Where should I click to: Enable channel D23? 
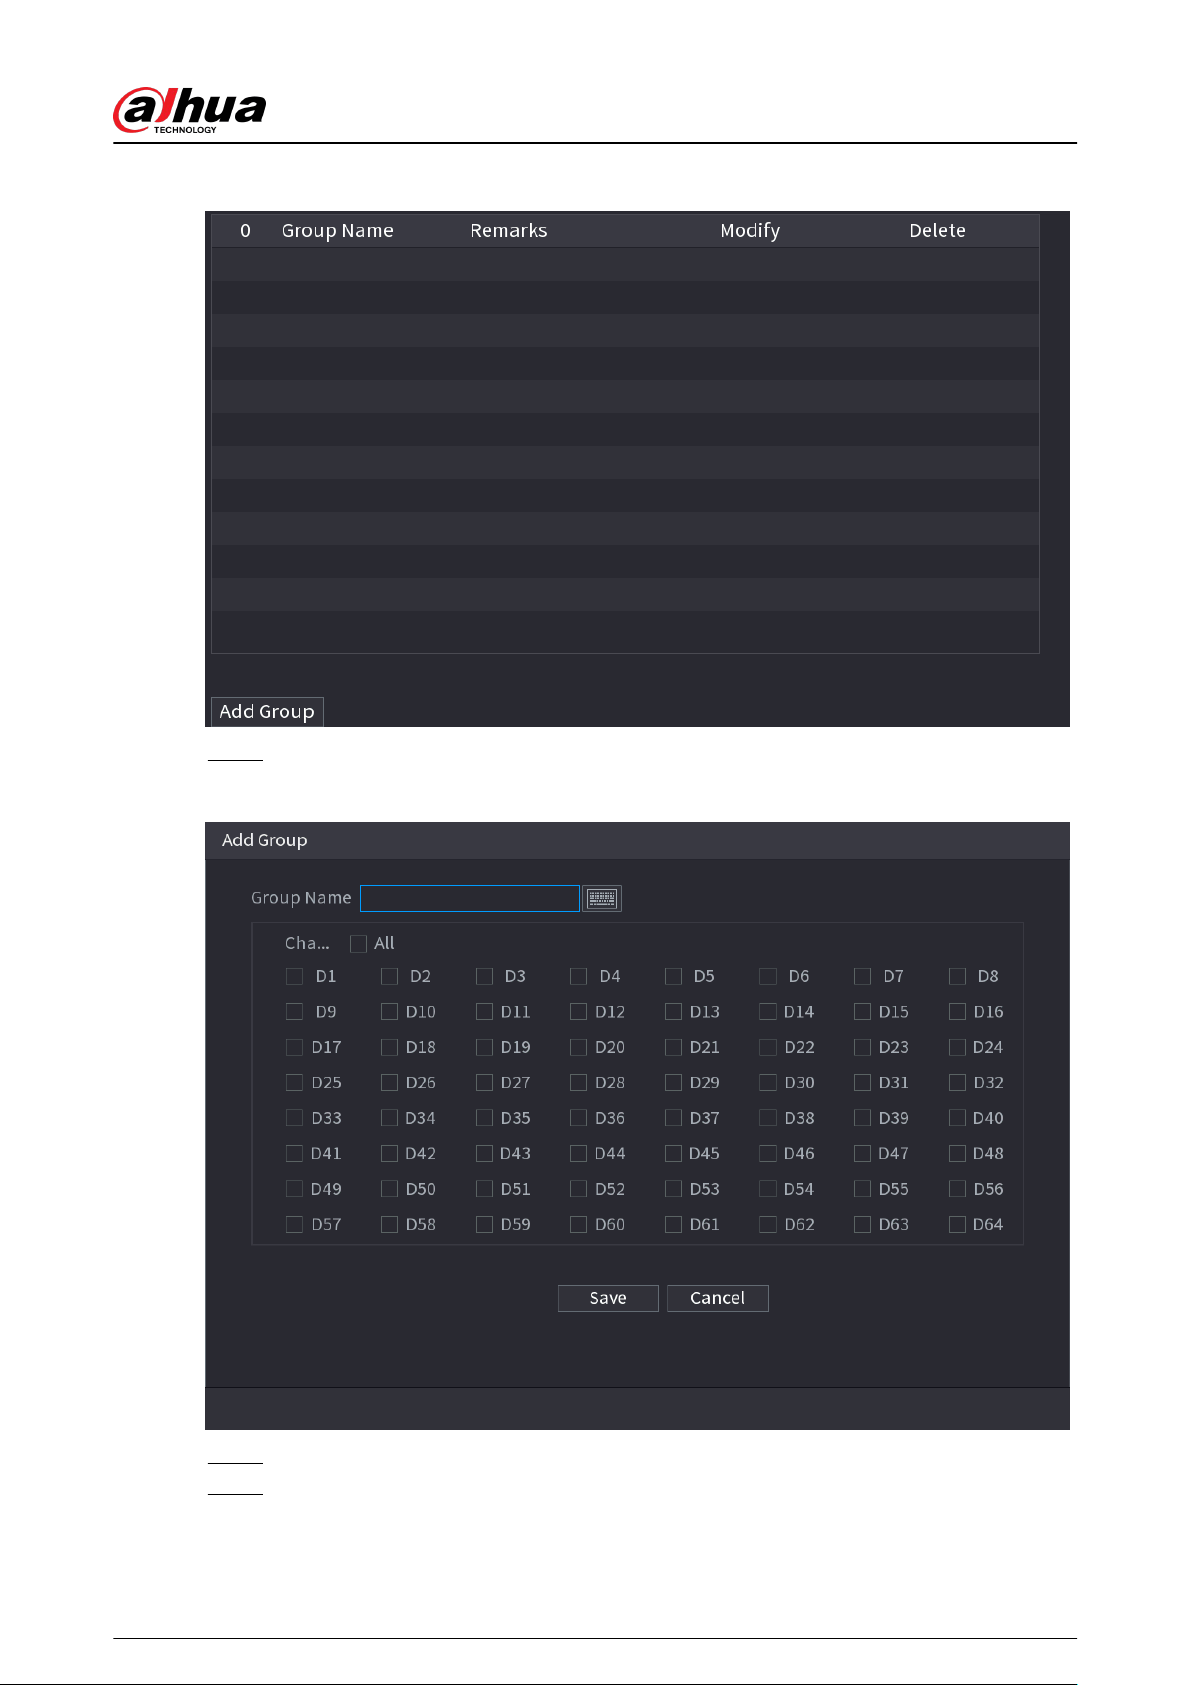(x=862, y=1047)
